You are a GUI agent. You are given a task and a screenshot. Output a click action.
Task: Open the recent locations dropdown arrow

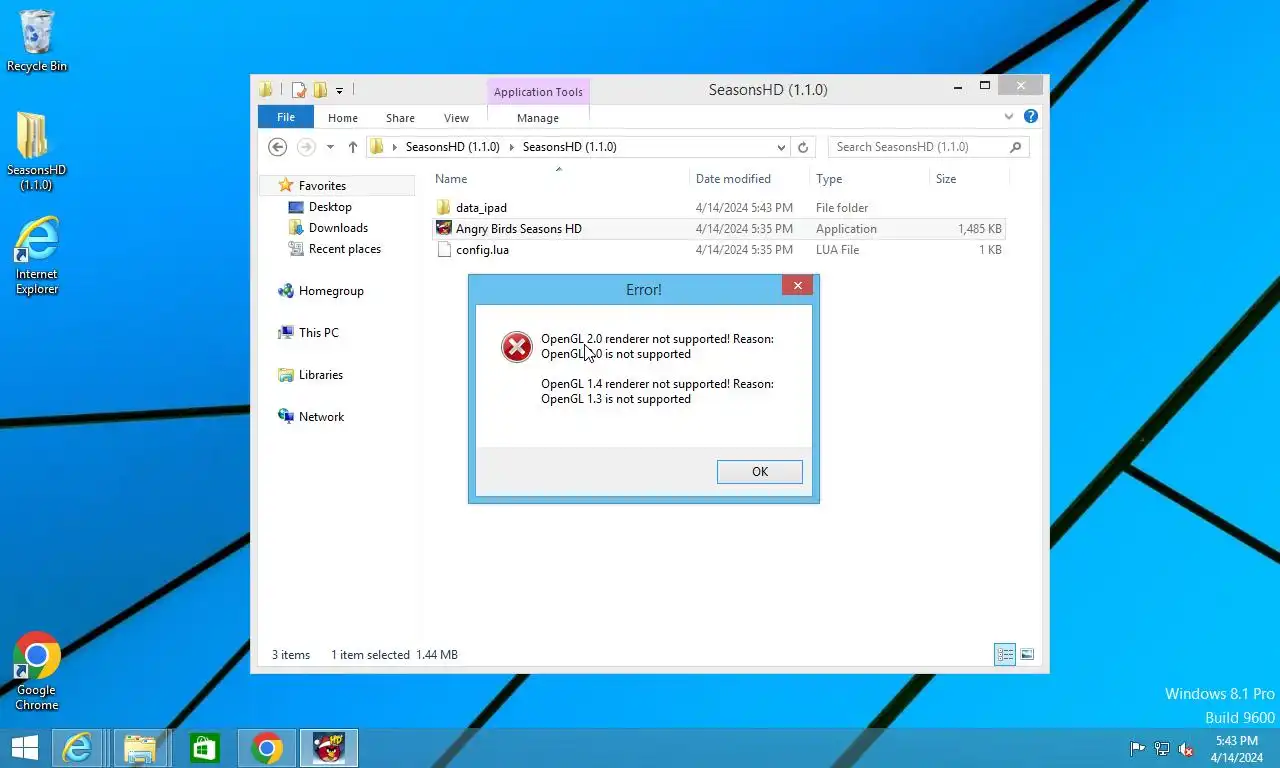(x=330, y=147)
